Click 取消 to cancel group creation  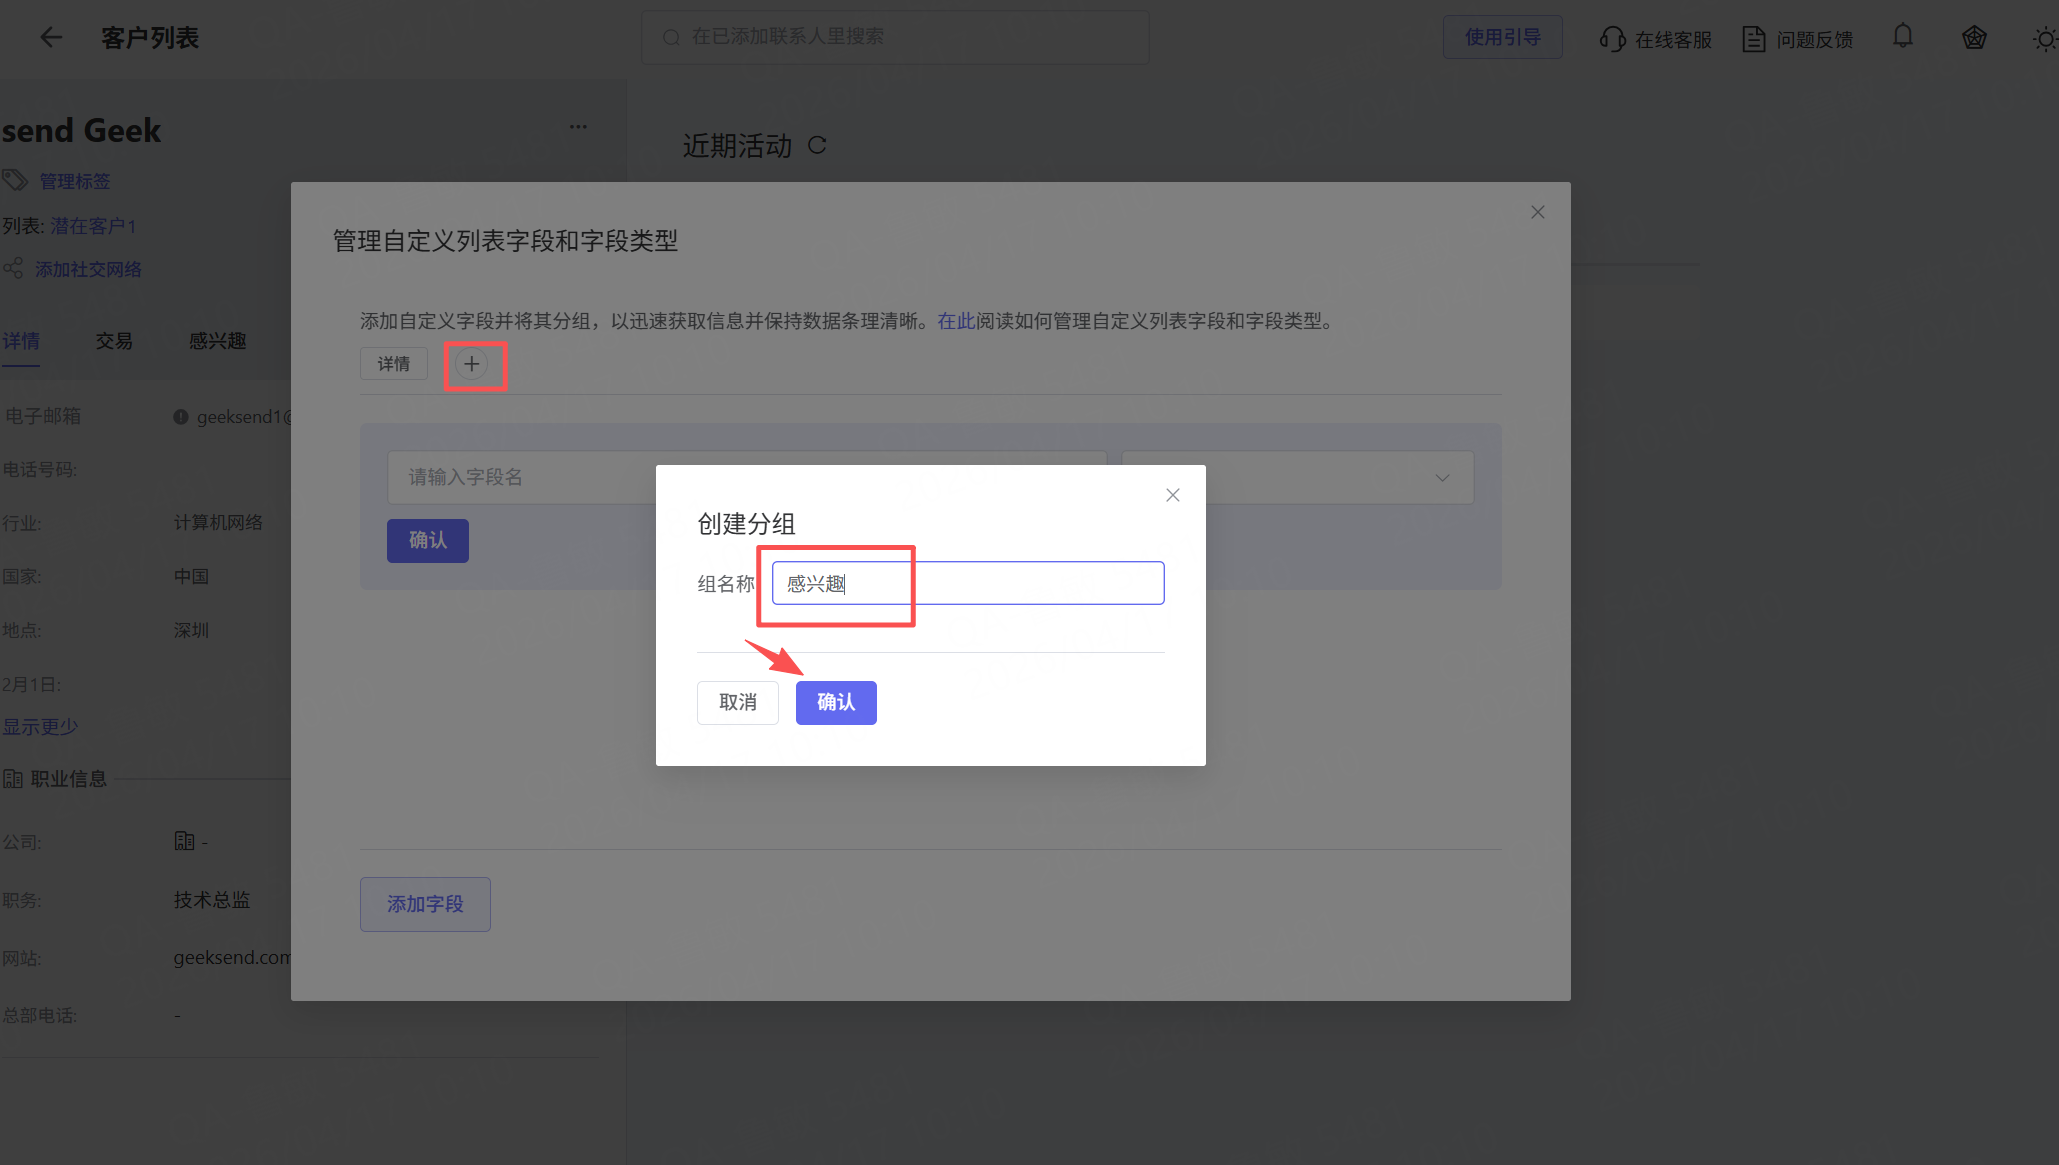pos(737,703)
